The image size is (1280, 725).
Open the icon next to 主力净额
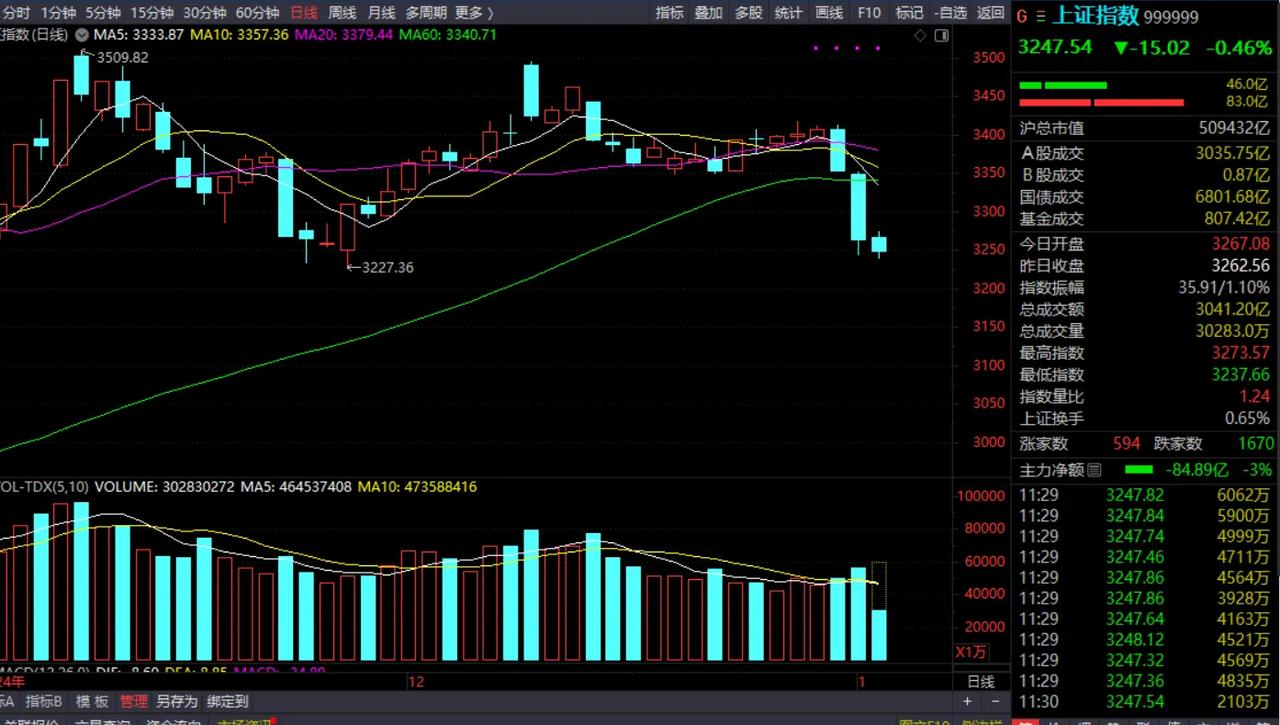[x=1094, y=470]
